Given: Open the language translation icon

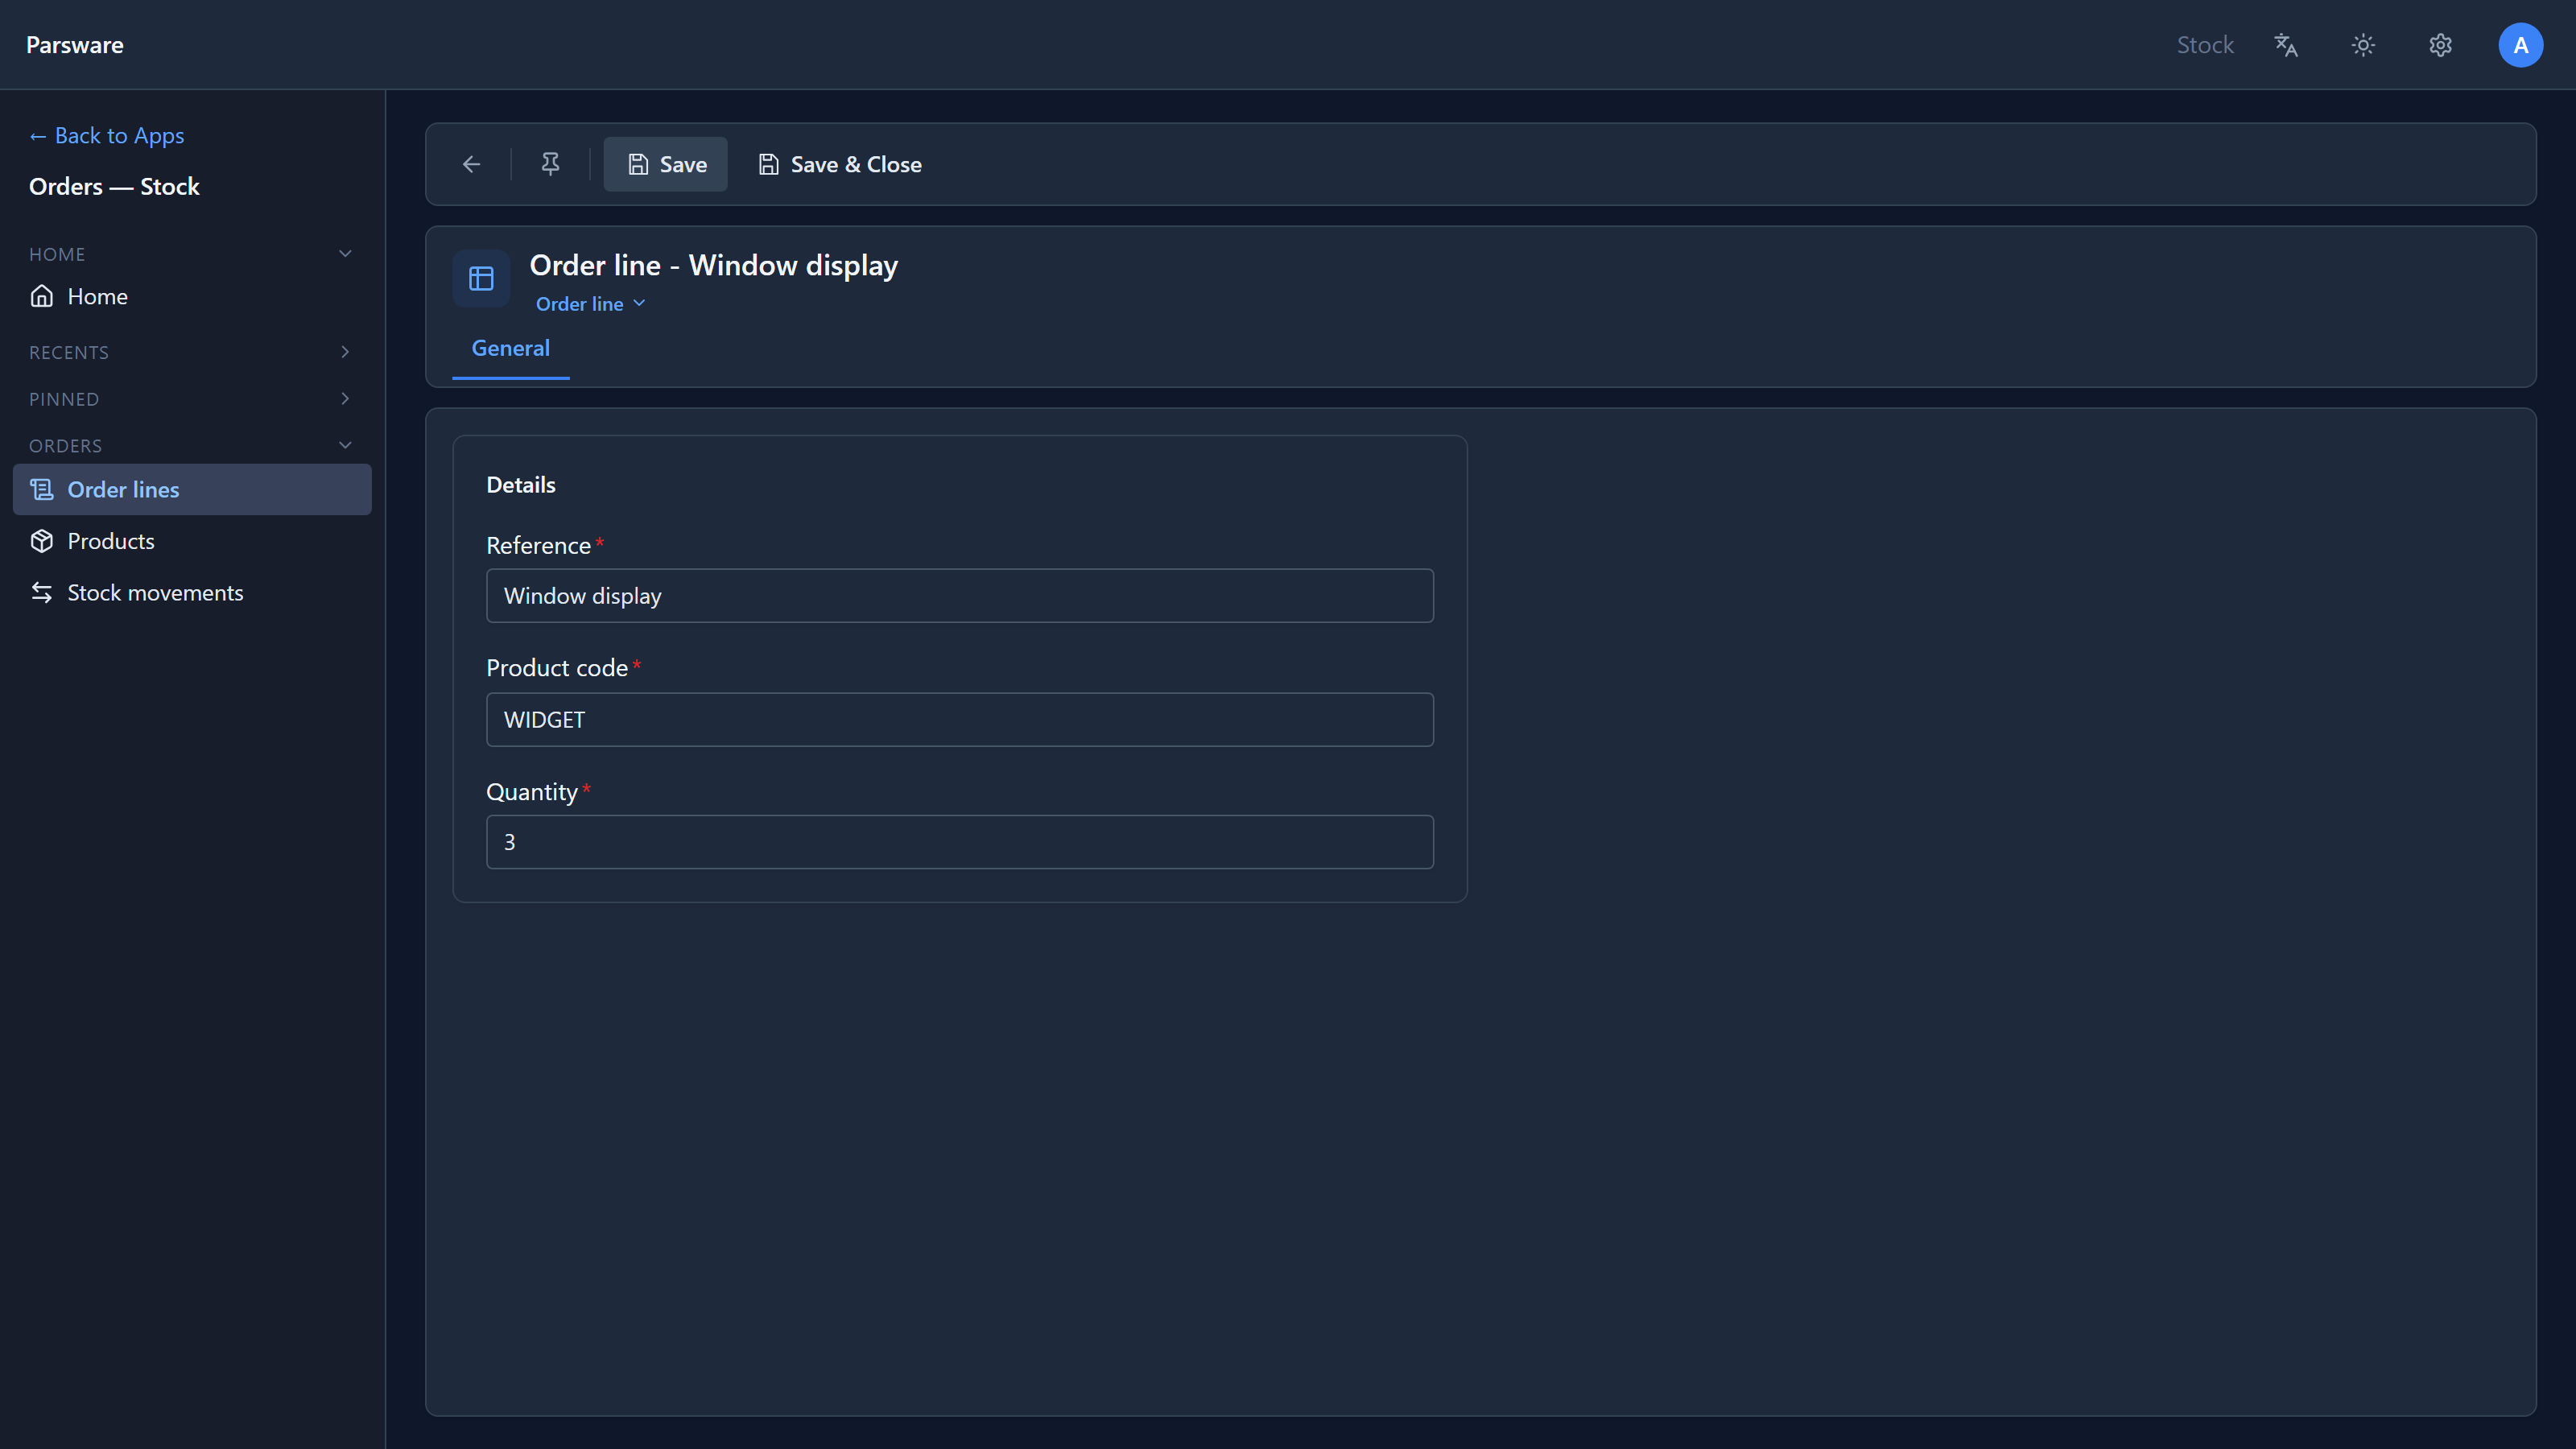Looking at the screenshot, I should point(2286,45).
